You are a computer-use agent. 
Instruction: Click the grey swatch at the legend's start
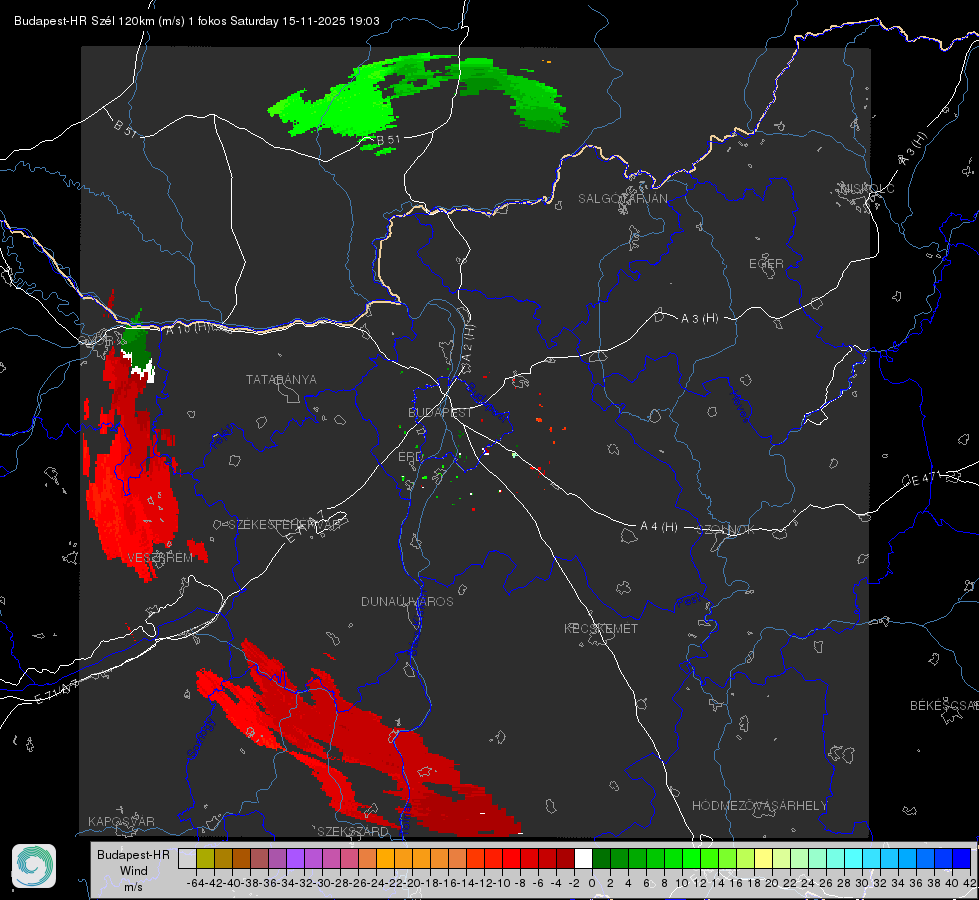tap(187, 858)
